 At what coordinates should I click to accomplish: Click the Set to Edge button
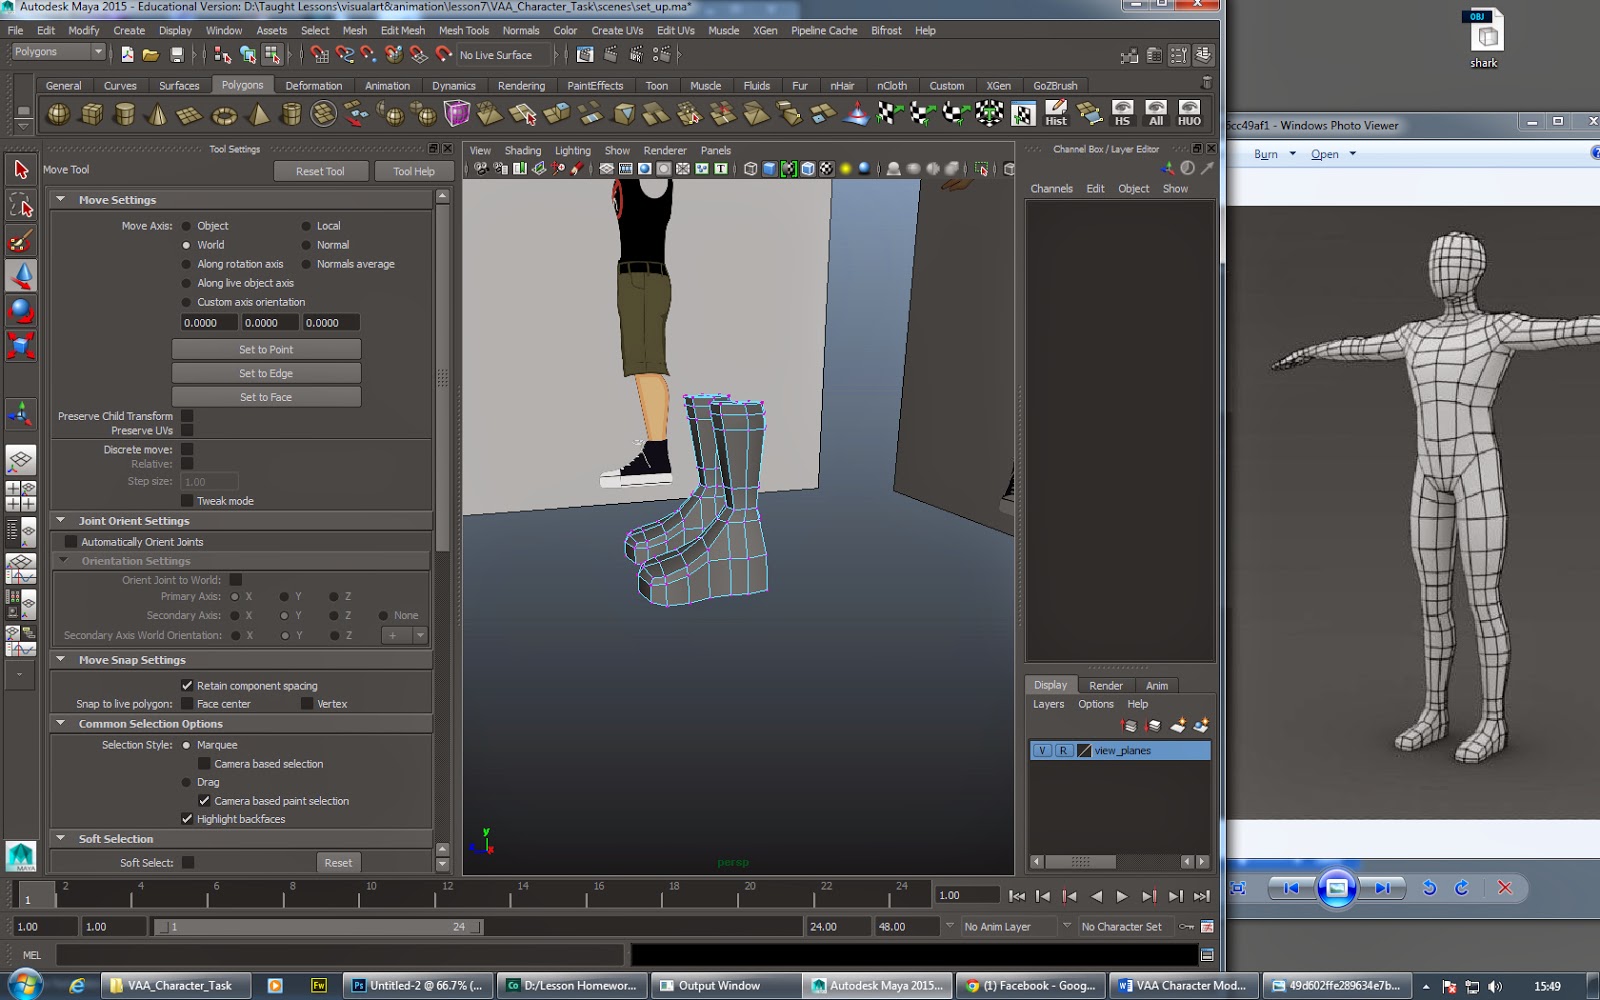pyautogui.click(x=266, y=373)
